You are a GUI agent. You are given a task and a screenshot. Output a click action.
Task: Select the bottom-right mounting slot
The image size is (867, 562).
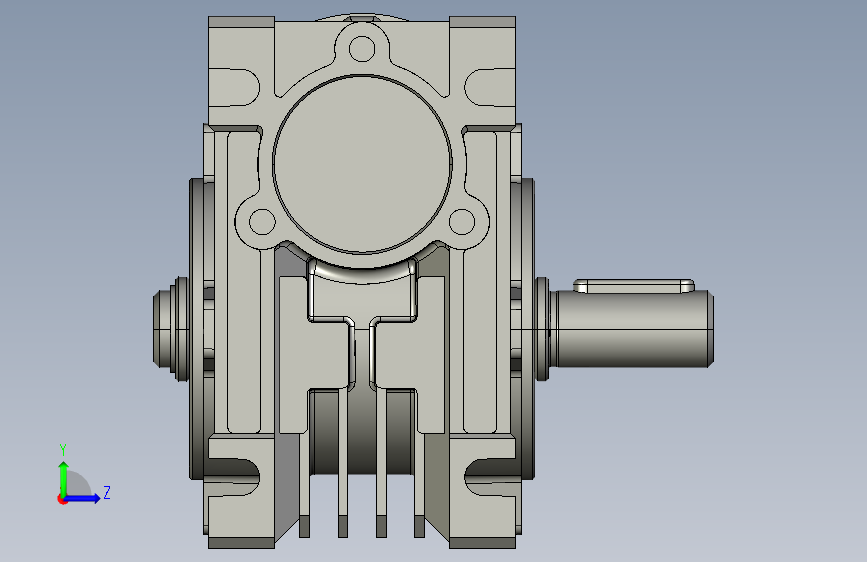pos(490,478)
